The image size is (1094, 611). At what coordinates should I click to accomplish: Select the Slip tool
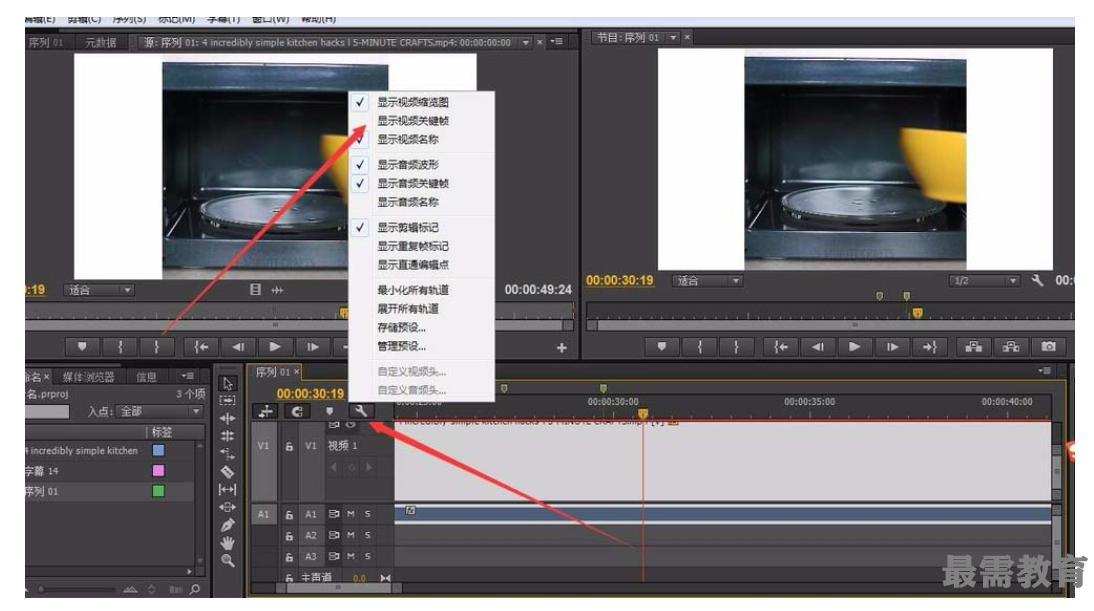coord(227,489)
